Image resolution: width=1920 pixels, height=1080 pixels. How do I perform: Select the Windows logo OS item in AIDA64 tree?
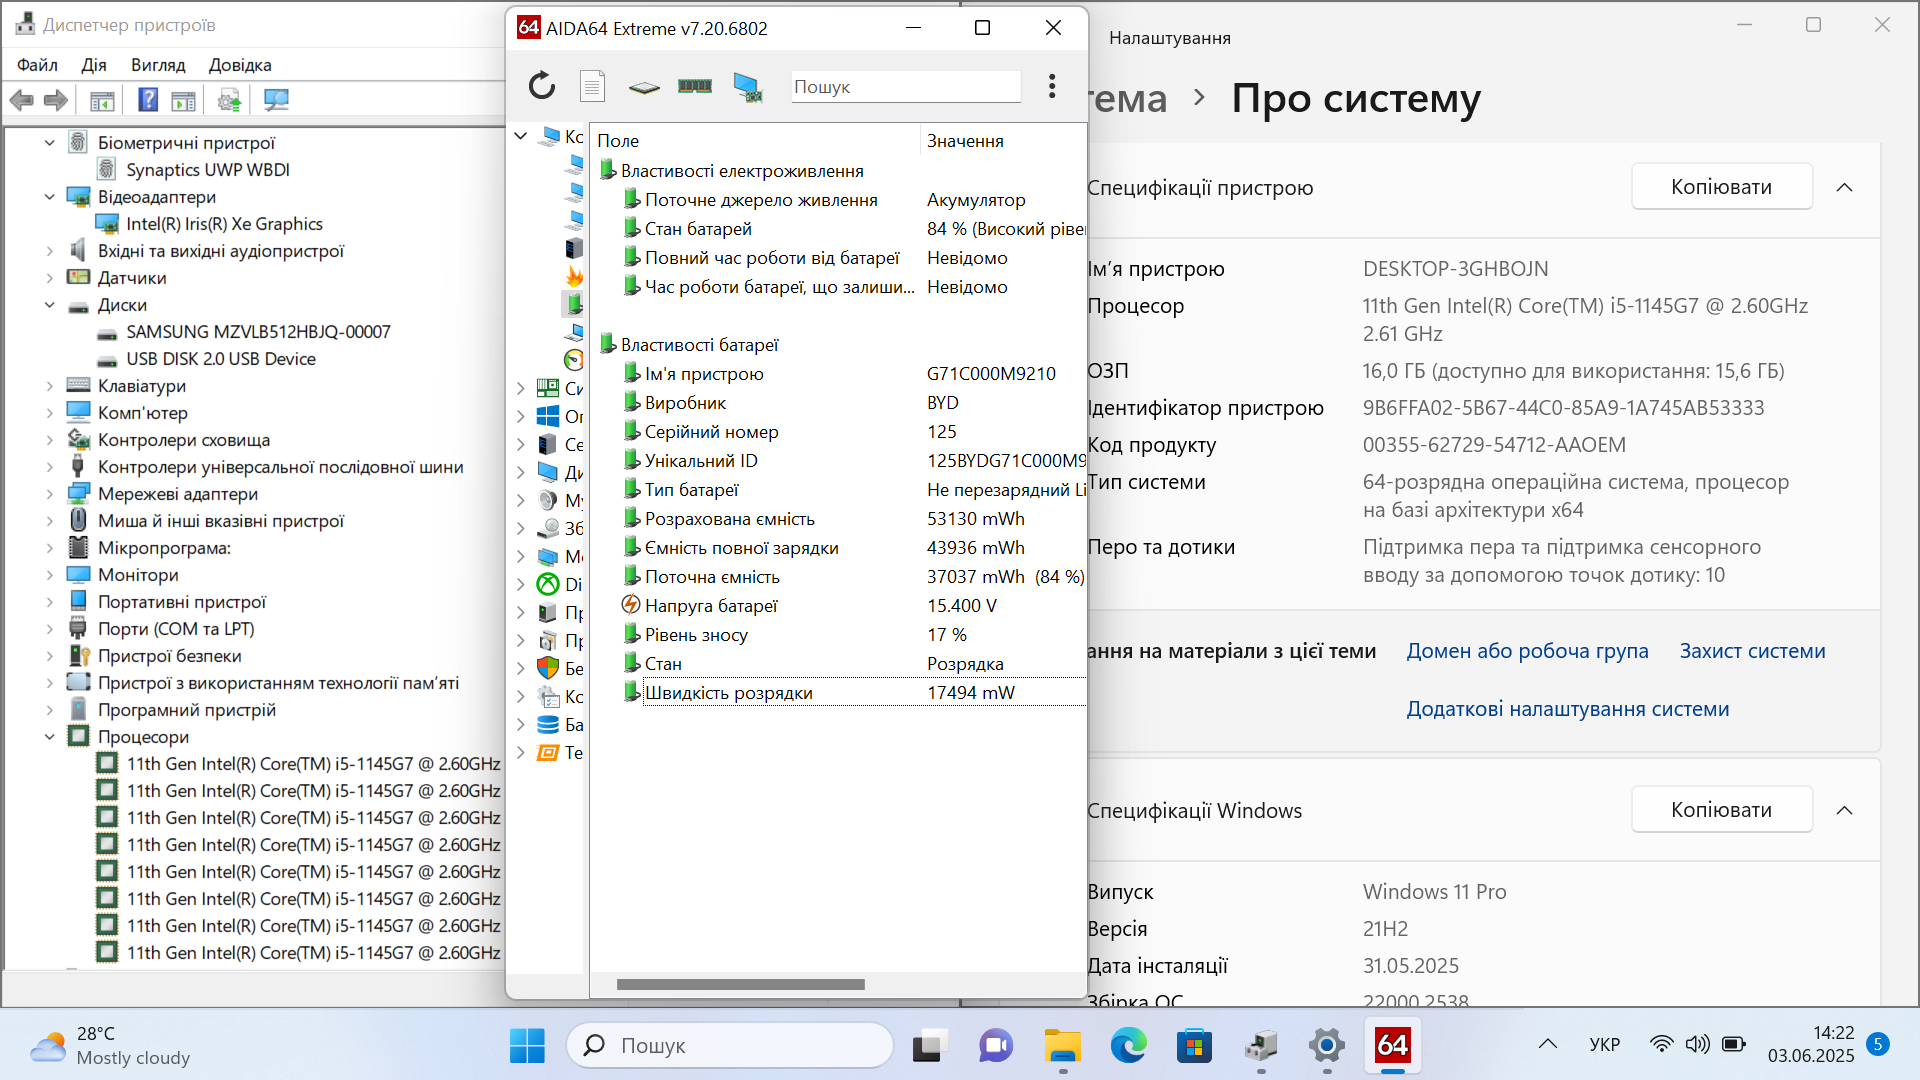(x=548, y=416)
